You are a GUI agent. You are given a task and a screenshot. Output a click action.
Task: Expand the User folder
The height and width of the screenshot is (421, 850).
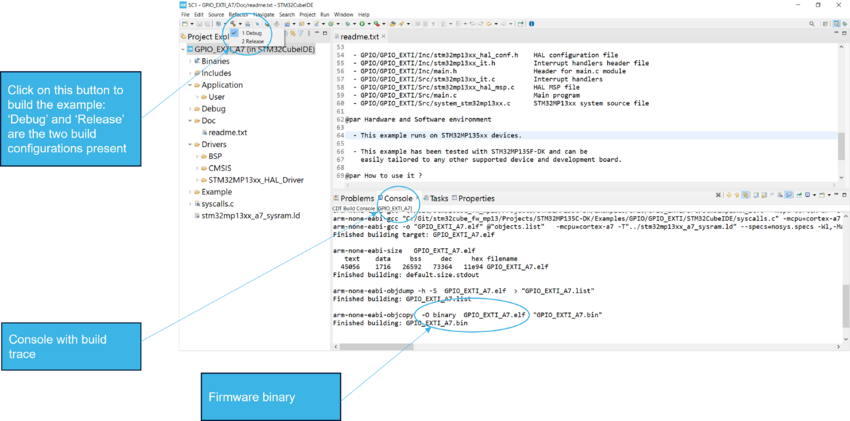point(197,97)
